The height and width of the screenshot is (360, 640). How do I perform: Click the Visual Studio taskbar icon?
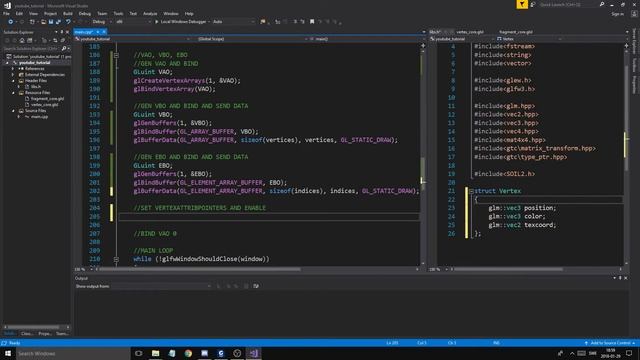click(x=253, y=353)
